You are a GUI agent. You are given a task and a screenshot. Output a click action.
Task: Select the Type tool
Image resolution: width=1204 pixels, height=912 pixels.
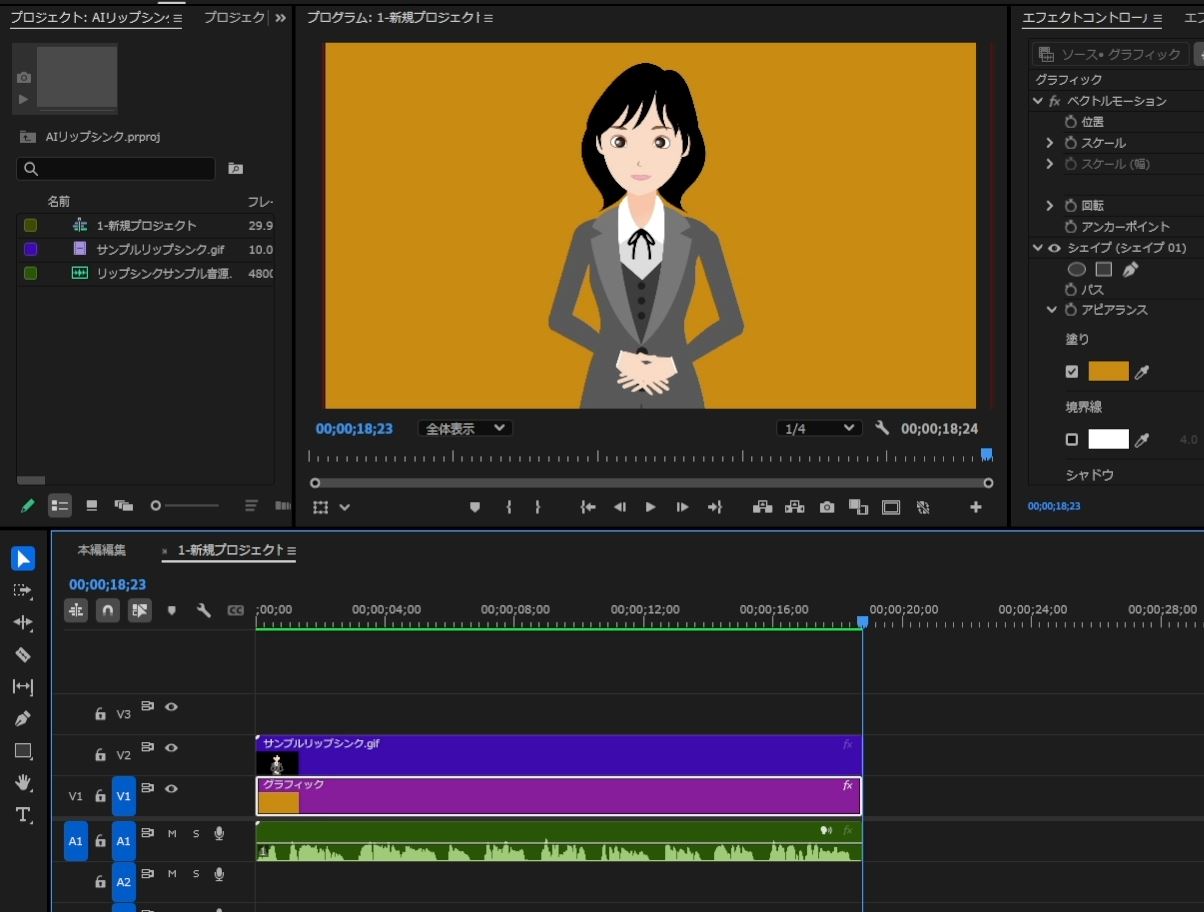[x=23, y=814]
